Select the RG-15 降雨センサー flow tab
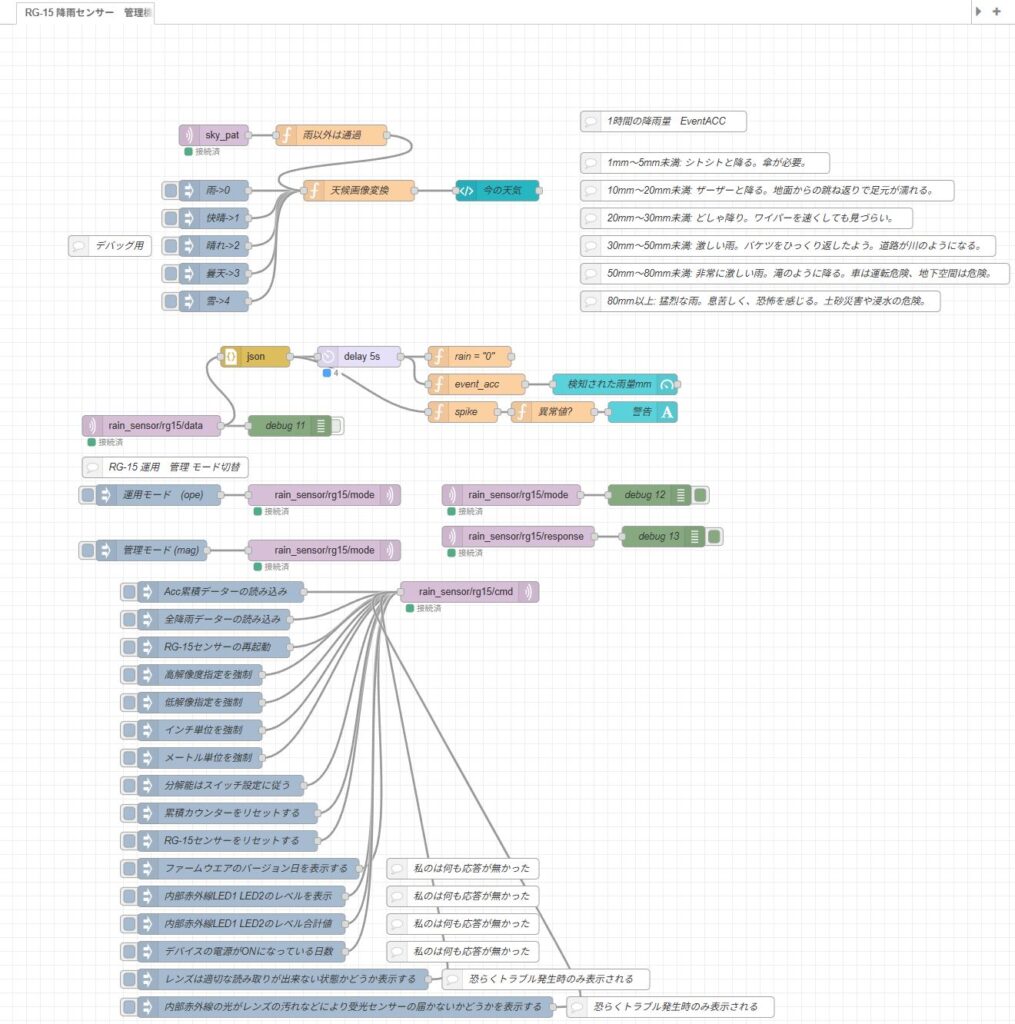1015x1024 pixels. pyautogui.click(x=83, y=12)
